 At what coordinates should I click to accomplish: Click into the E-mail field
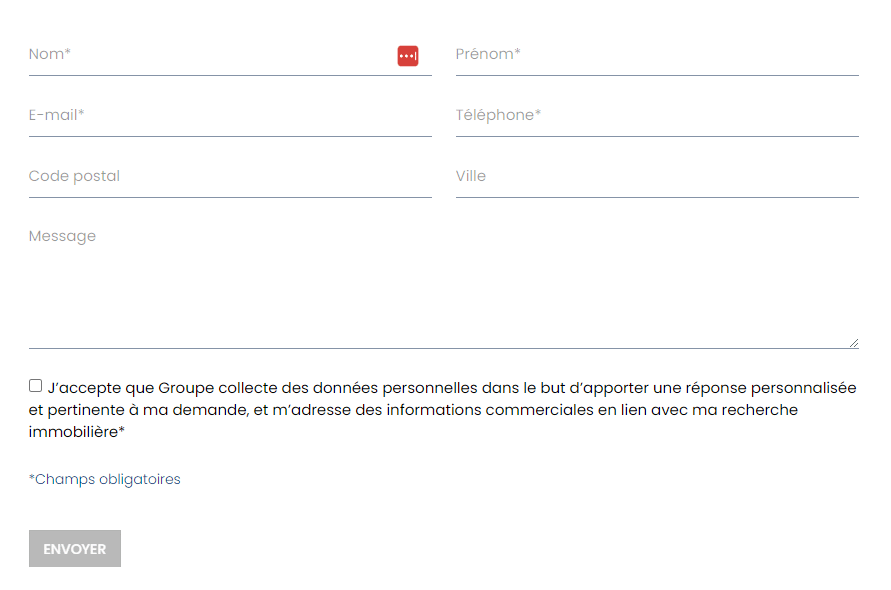point(230,116)
